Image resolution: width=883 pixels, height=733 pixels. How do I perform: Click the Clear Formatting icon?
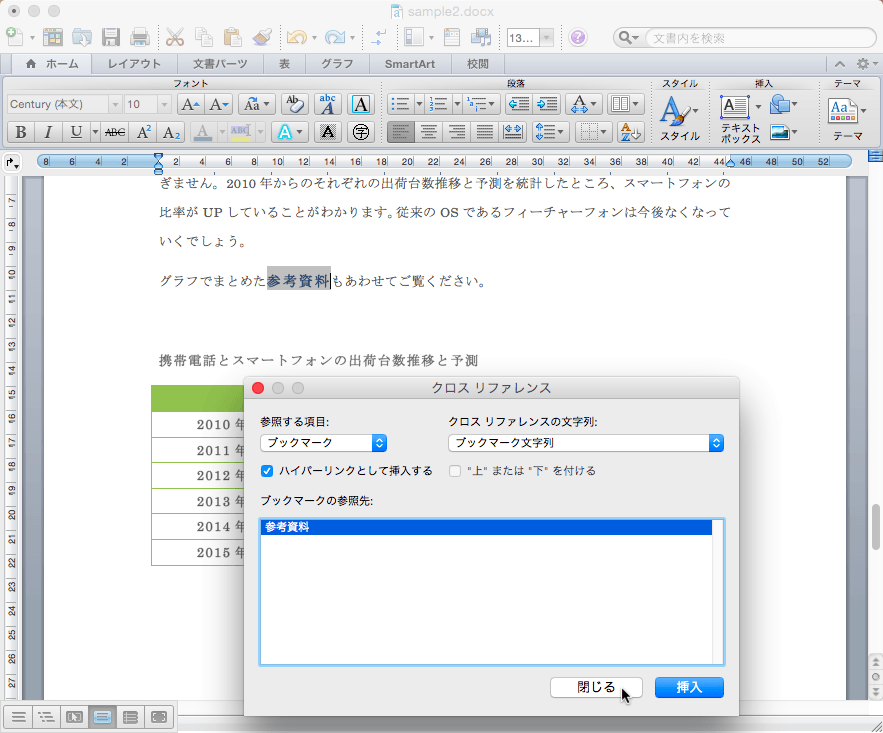295,104
